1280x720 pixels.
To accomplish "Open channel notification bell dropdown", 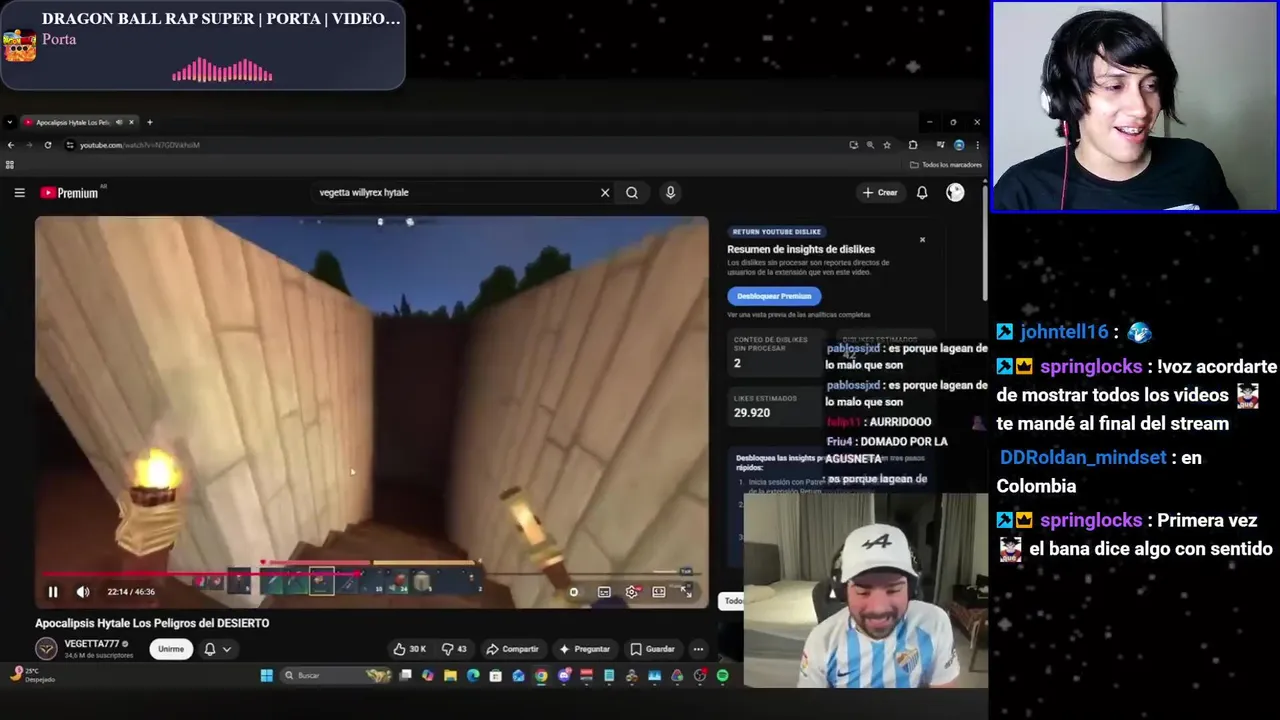I will coord(218,649).
